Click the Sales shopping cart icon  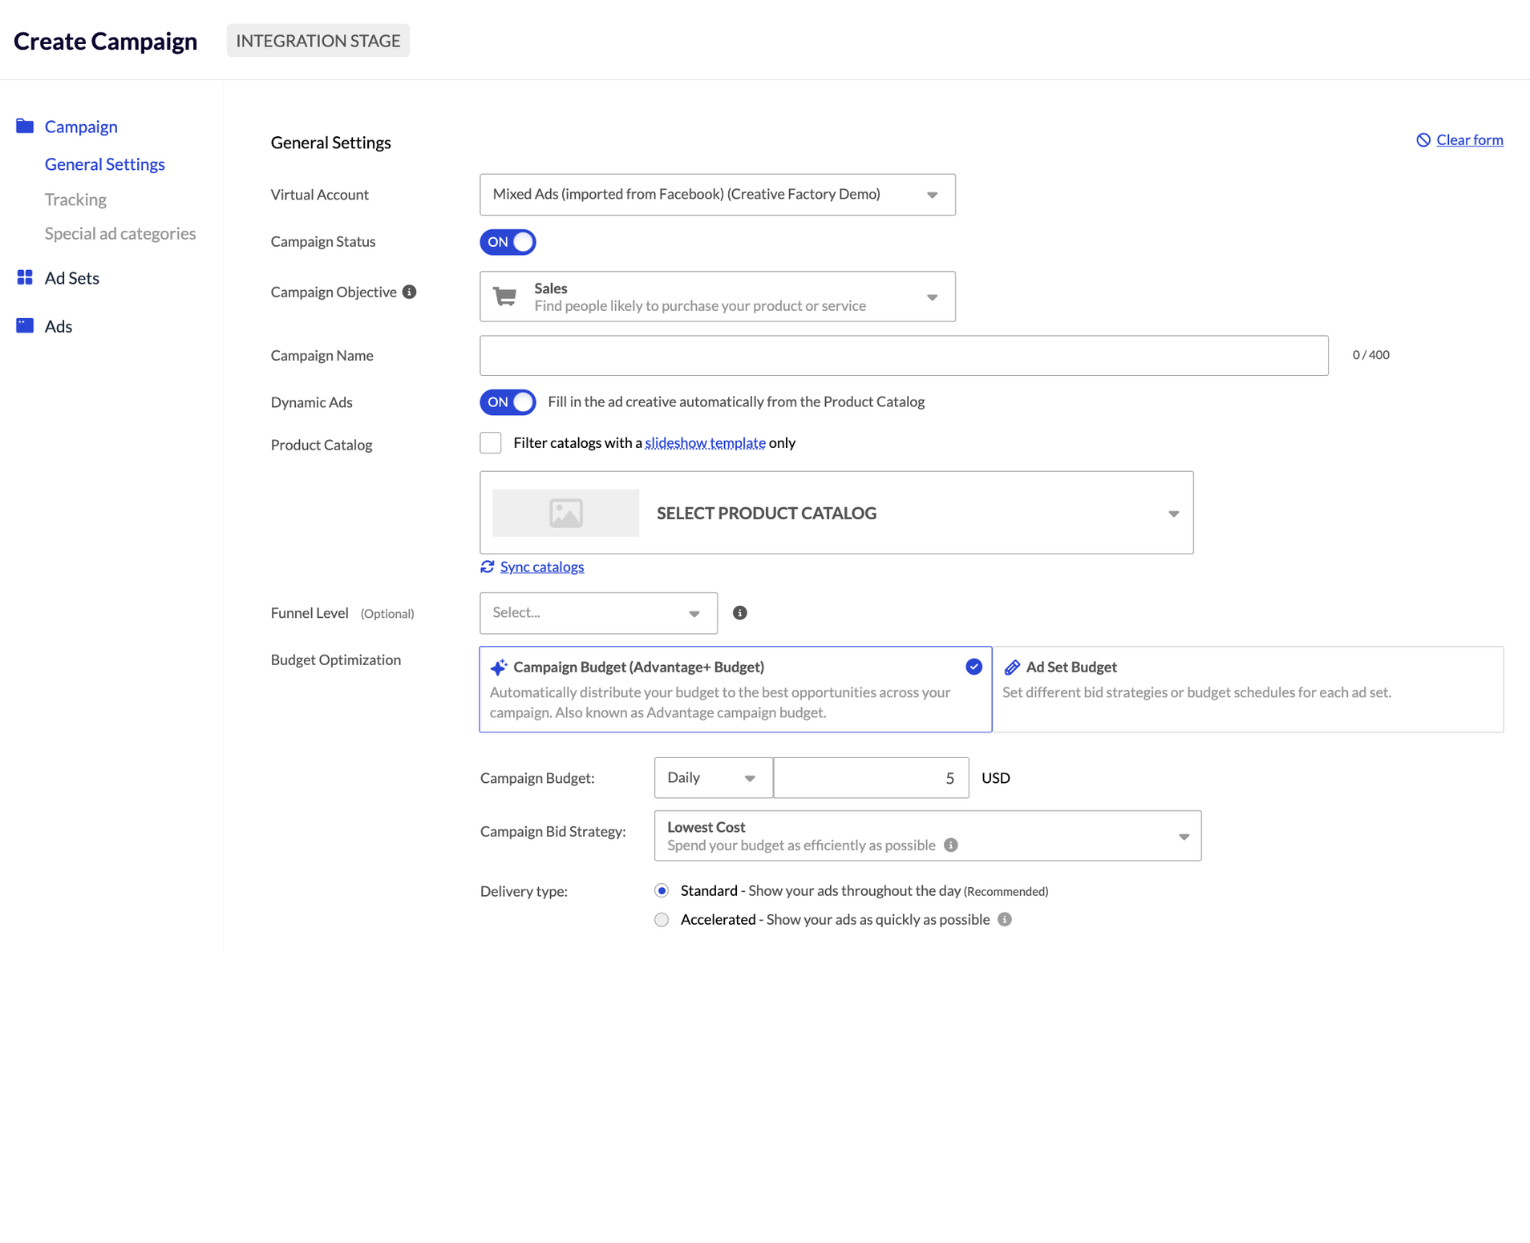click(505, 297)
